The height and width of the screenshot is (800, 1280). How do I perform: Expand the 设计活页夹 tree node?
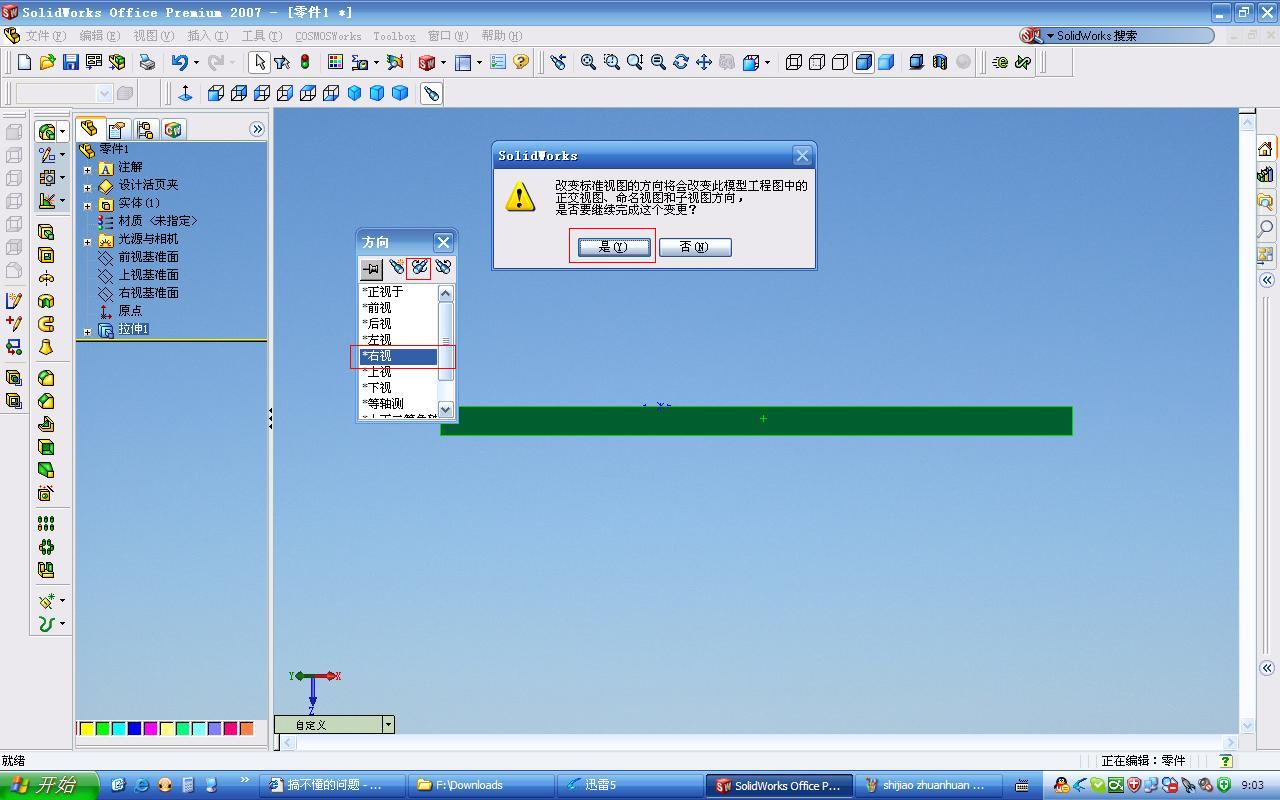88,187
